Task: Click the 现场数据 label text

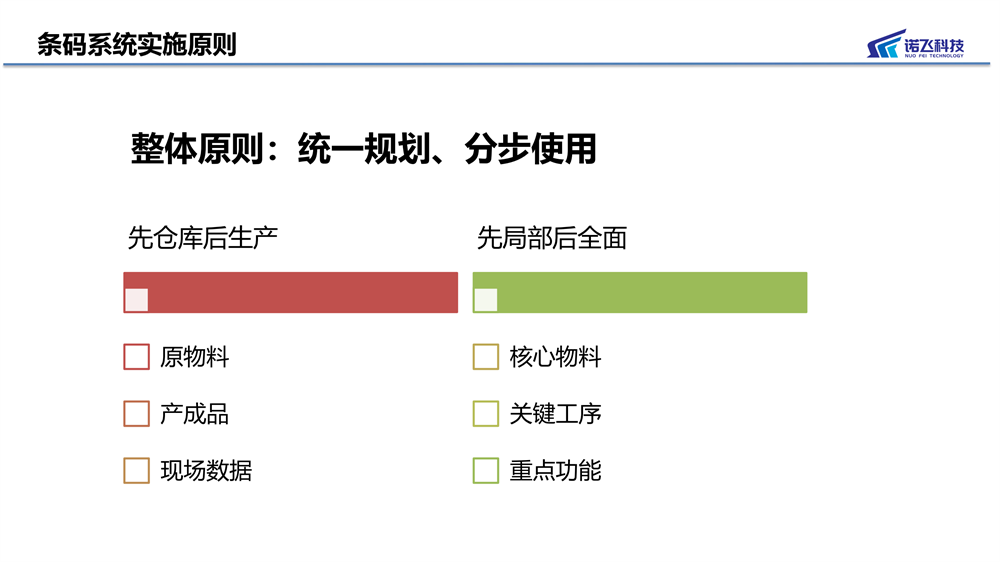Action: pos(206,471)
